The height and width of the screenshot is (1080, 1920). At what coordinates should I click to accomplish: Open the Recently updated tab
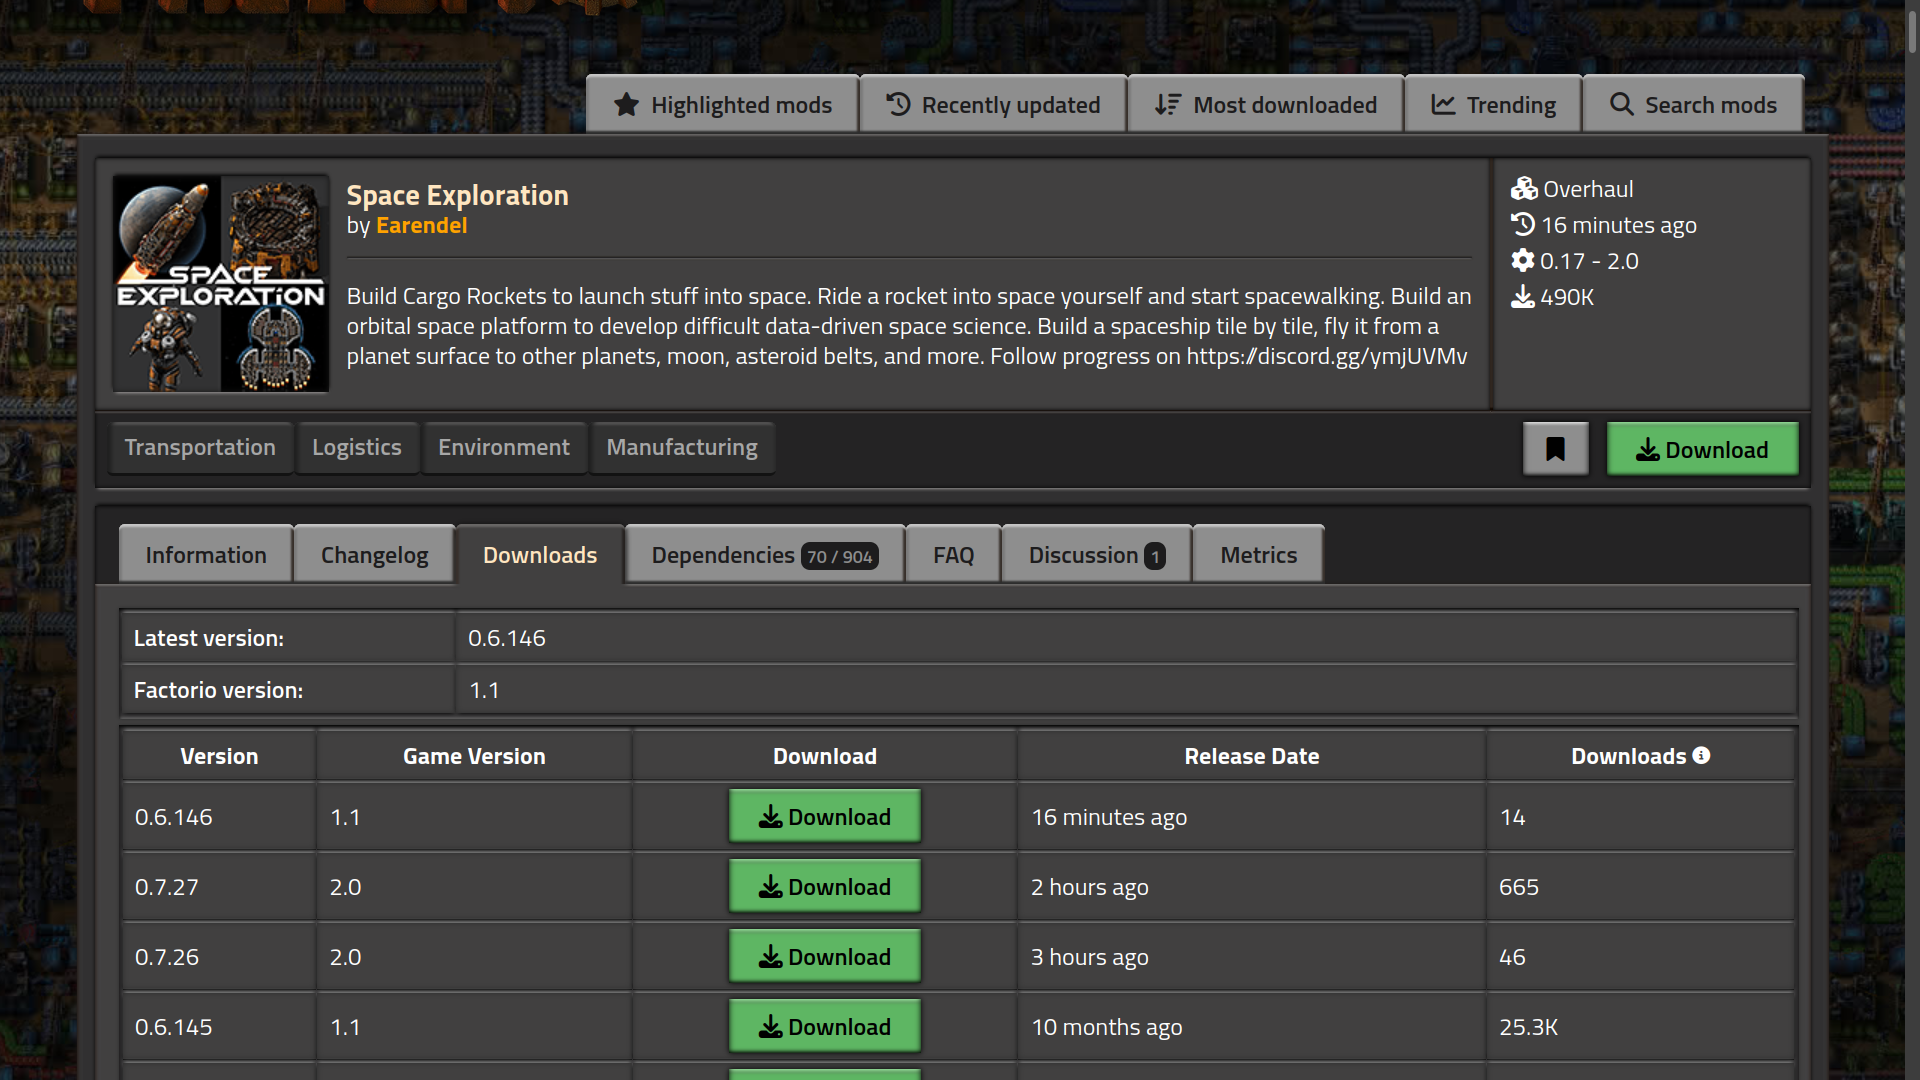click(993, 104)
